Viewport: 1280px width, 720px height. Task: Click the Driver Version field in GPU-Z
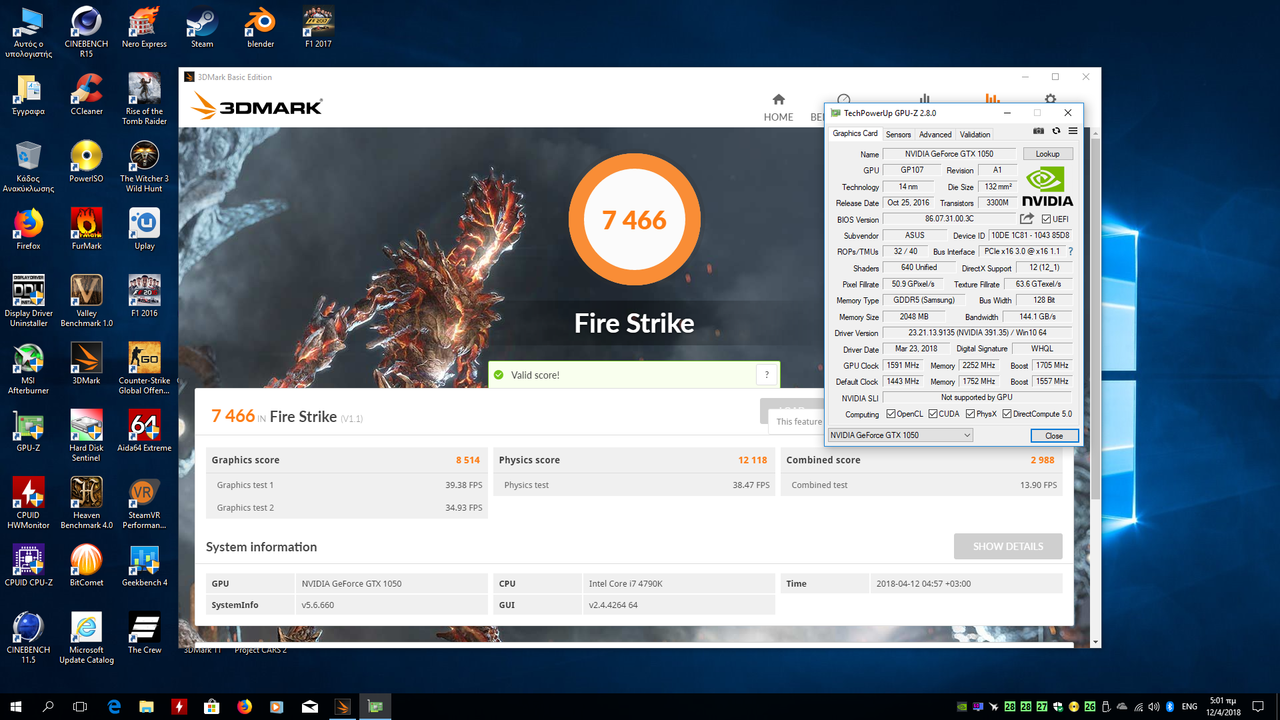point(977,333)
